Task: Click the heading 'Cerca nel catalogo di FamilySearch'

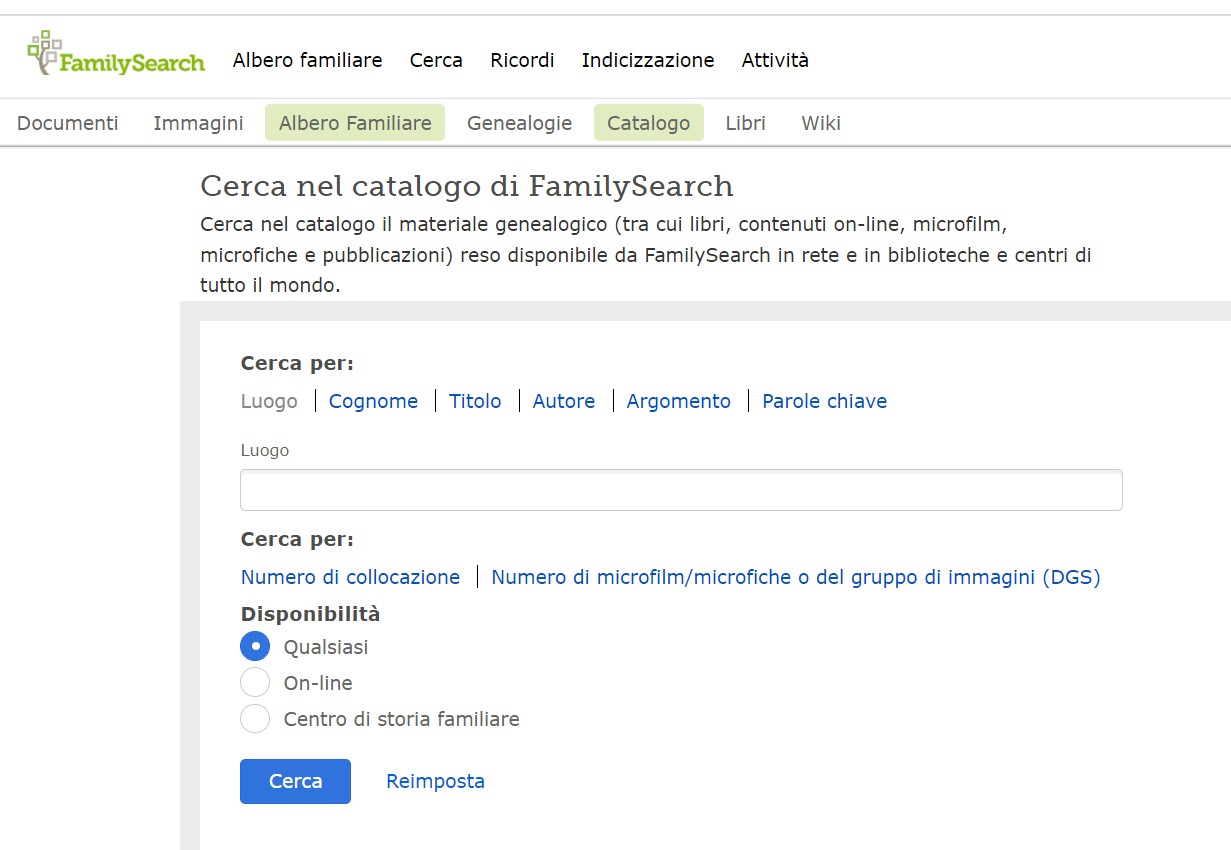Action: (x=467, y=186)
